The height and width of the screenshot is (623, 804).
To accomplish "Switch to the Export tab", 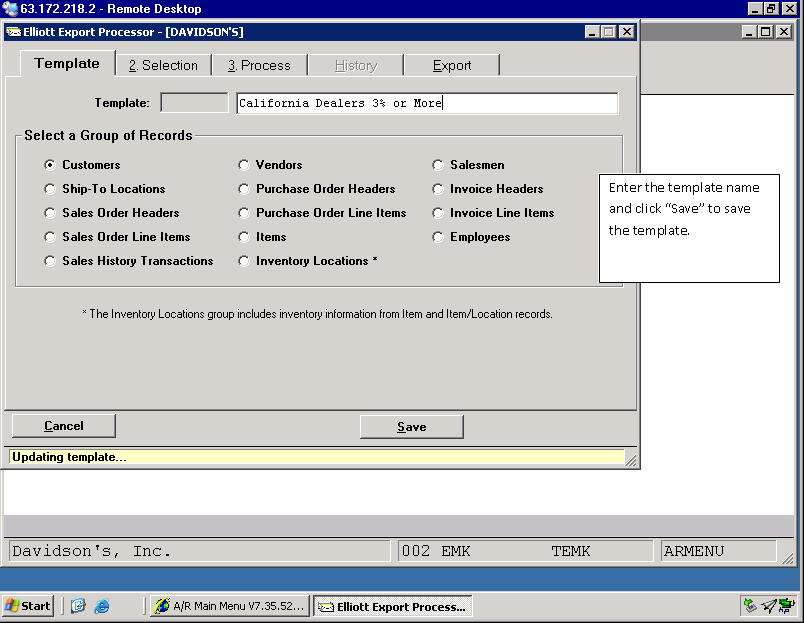I will click(452, 66).
